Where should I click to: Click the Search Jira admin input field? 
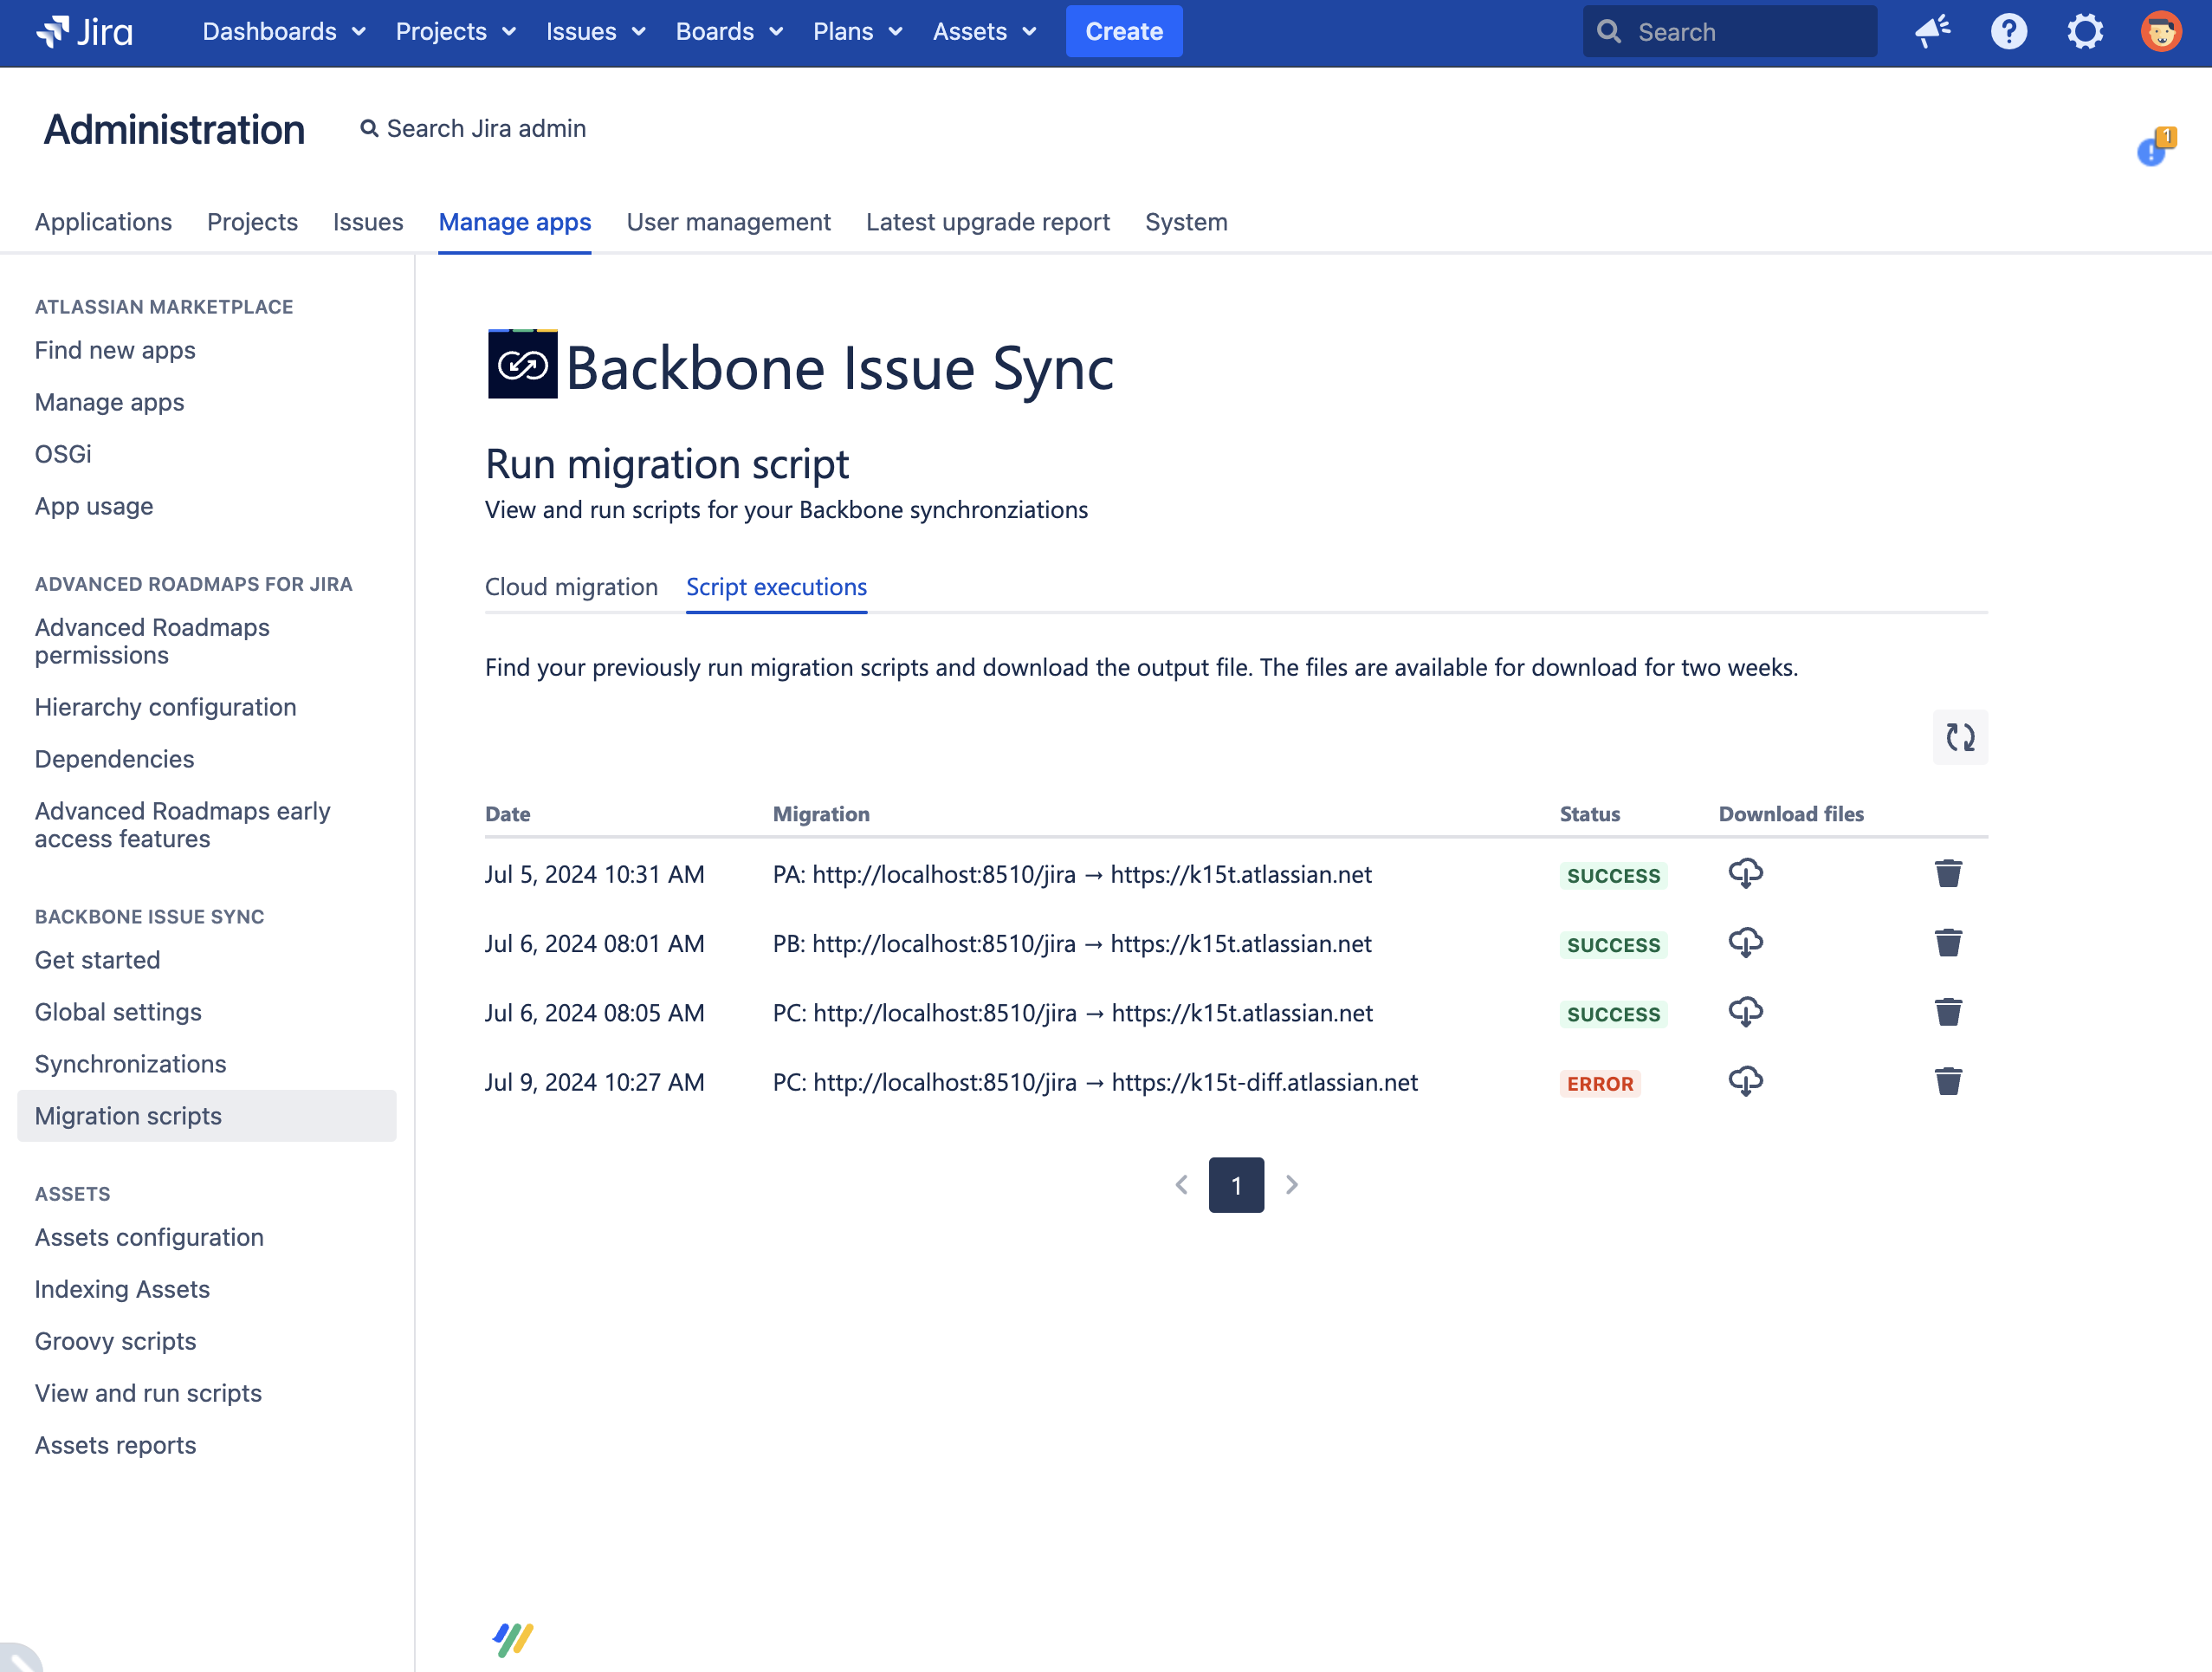[x=472, y=126]
